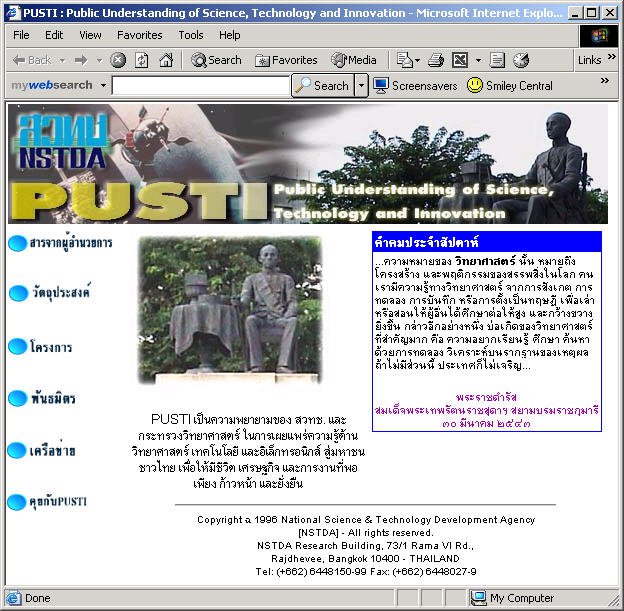Click the Stop button in the toolbar
This screenshot has height=611, width=624.
tap(118, 60)
